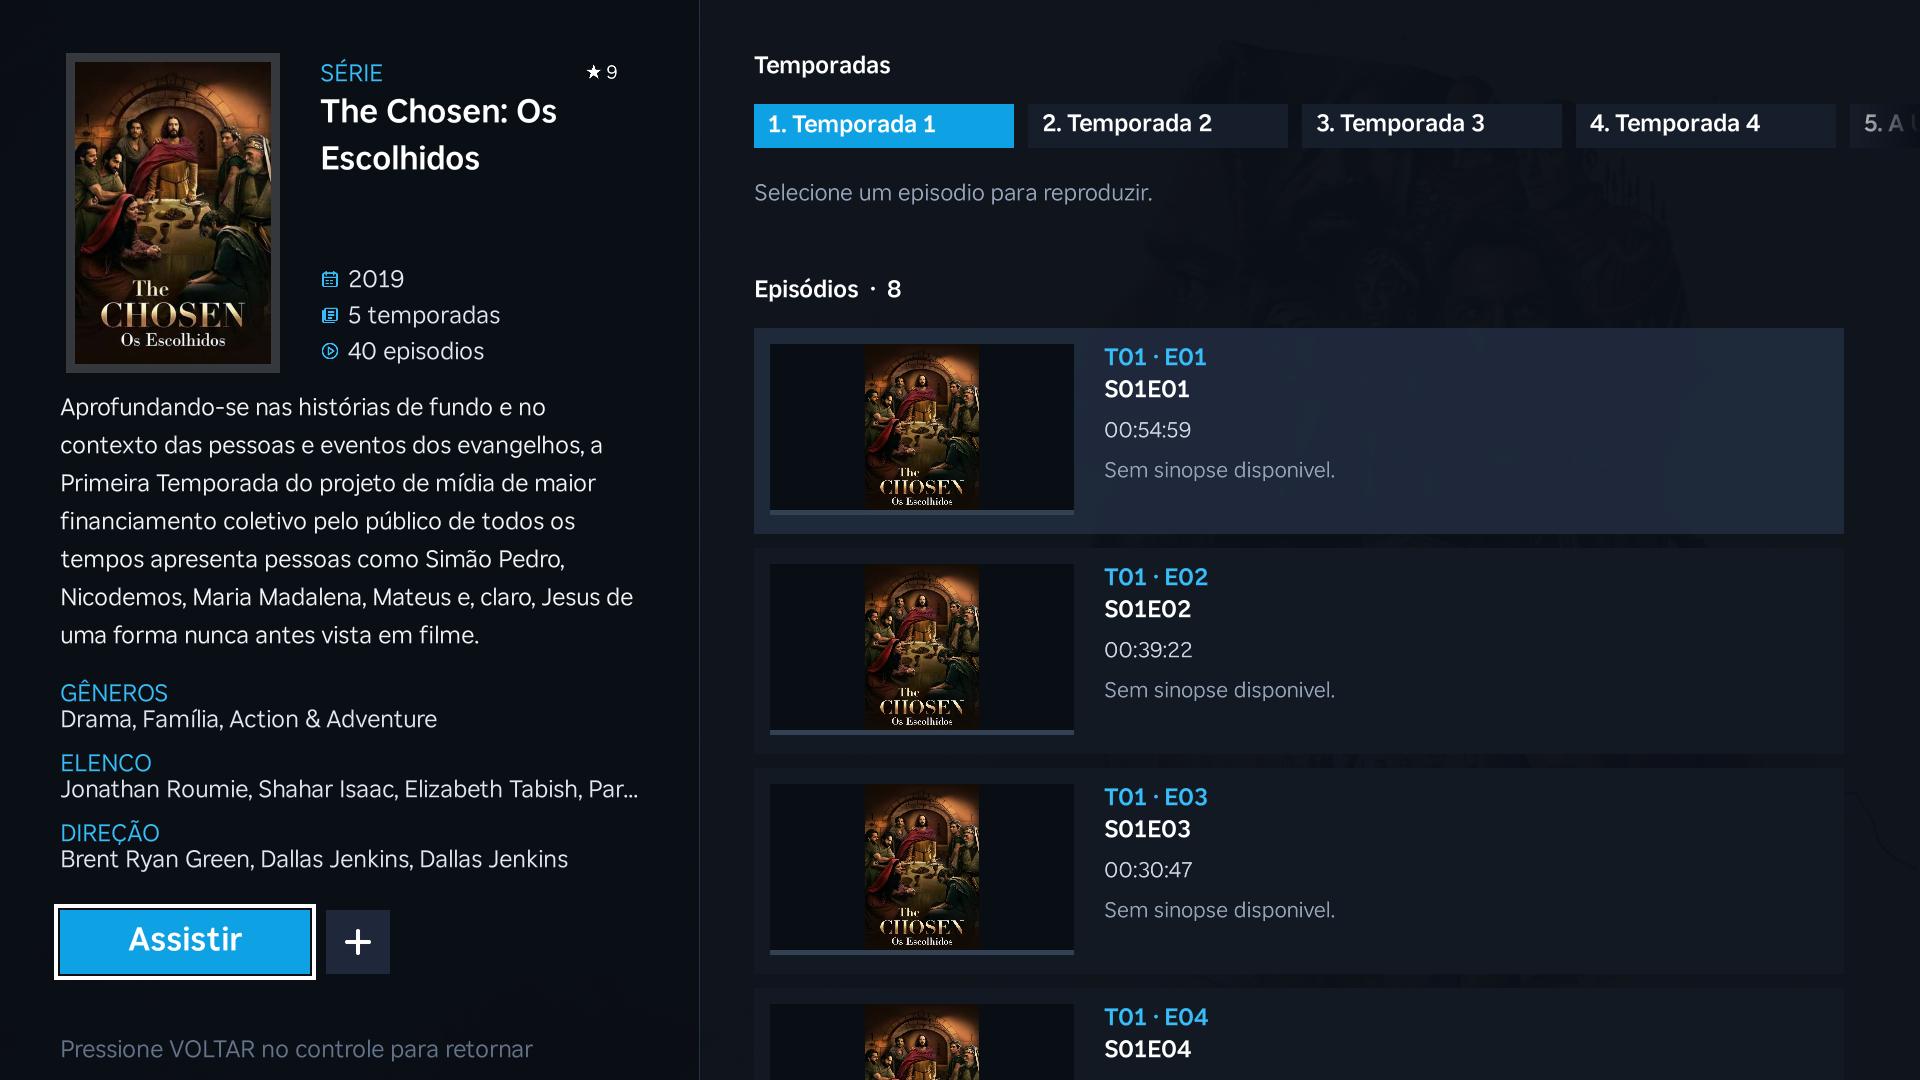Select the T01 · E02 episode label

(x=1156, y=577)
